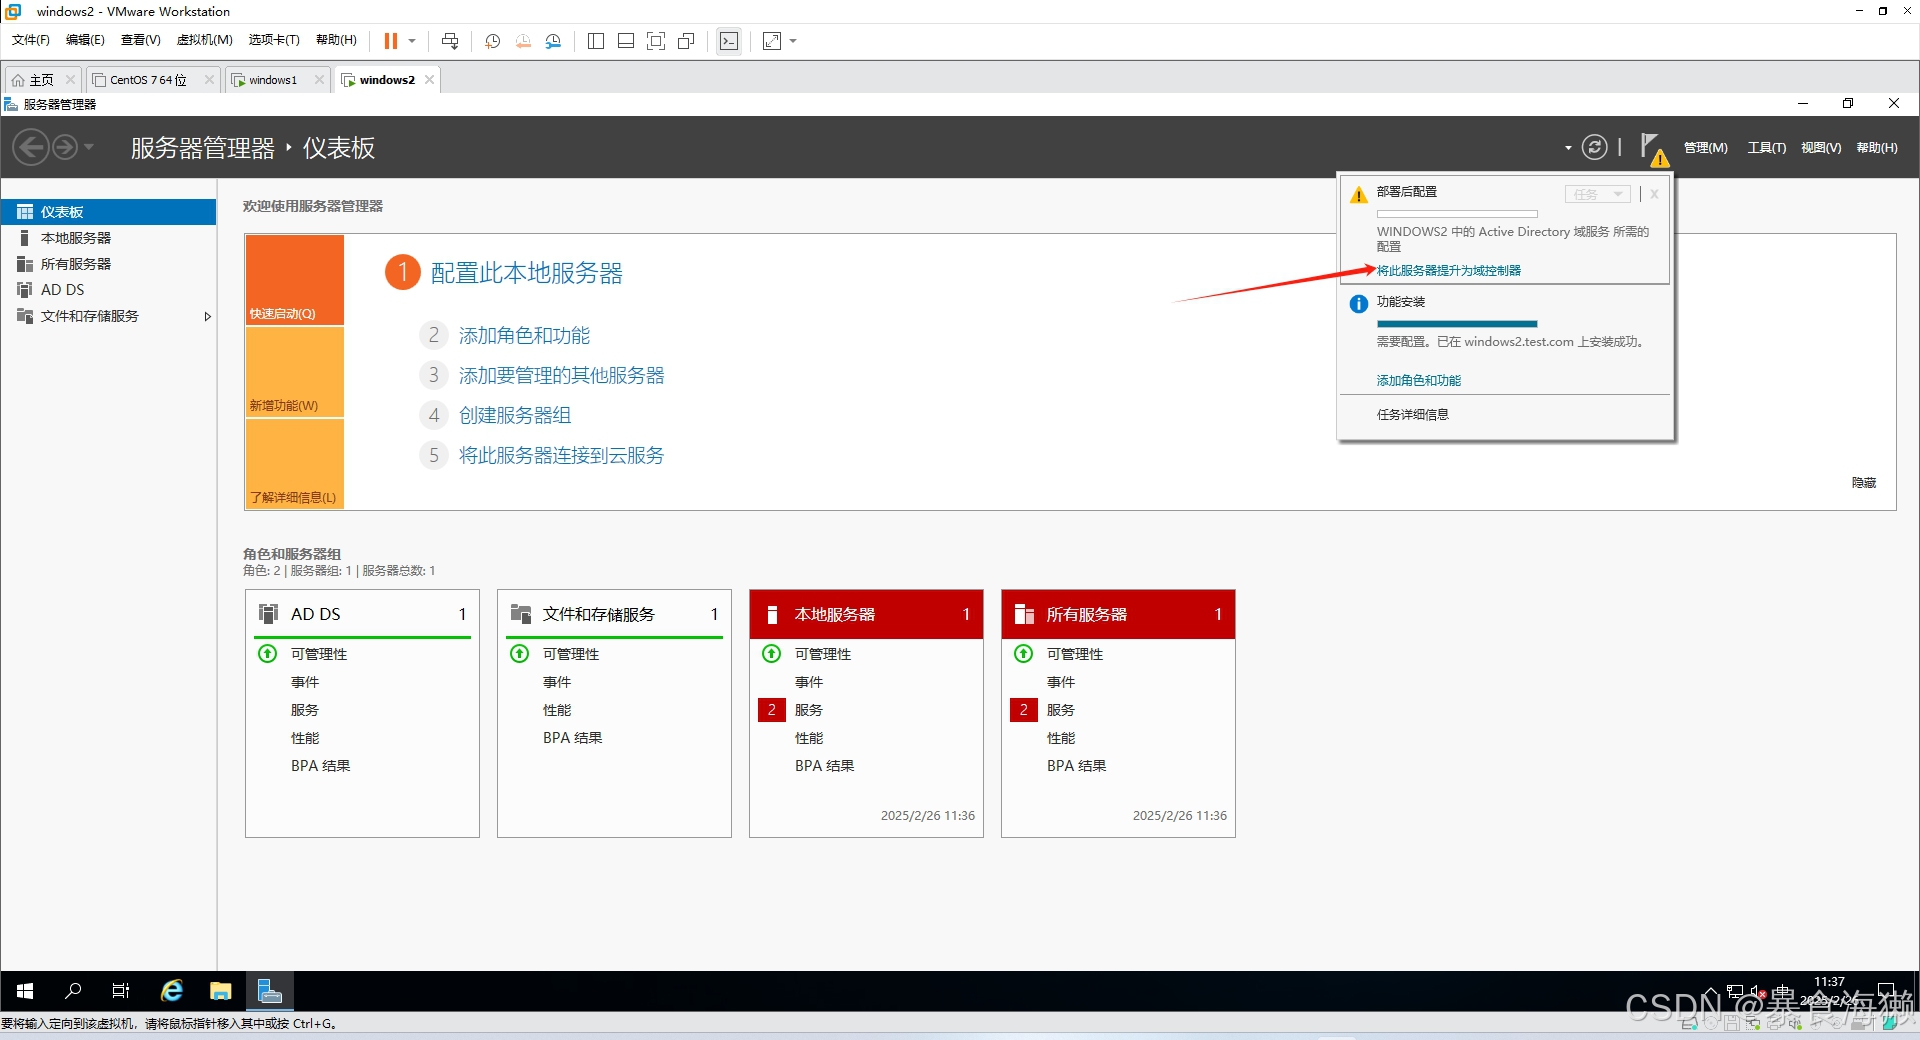Click the revert to snapshot icon

coord(523,41)
